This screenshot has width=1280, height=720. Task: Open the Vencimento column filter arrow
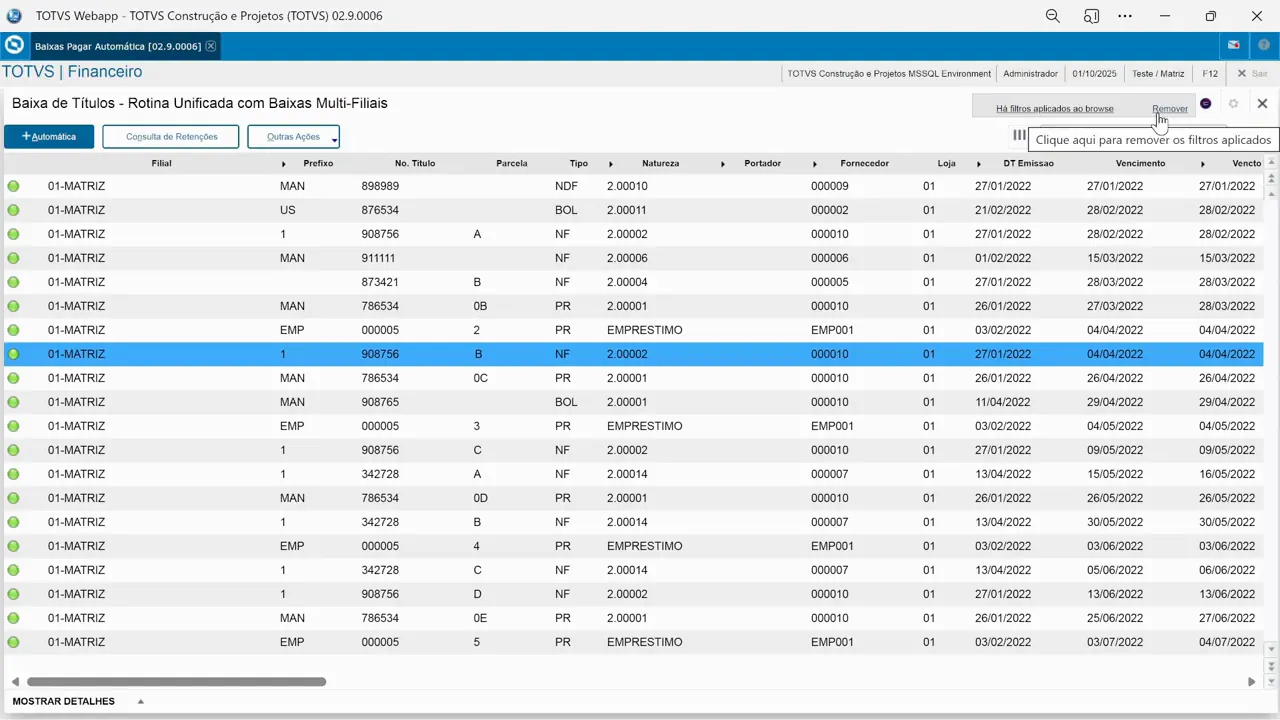pyautogui.click(x=1202, y=163)
